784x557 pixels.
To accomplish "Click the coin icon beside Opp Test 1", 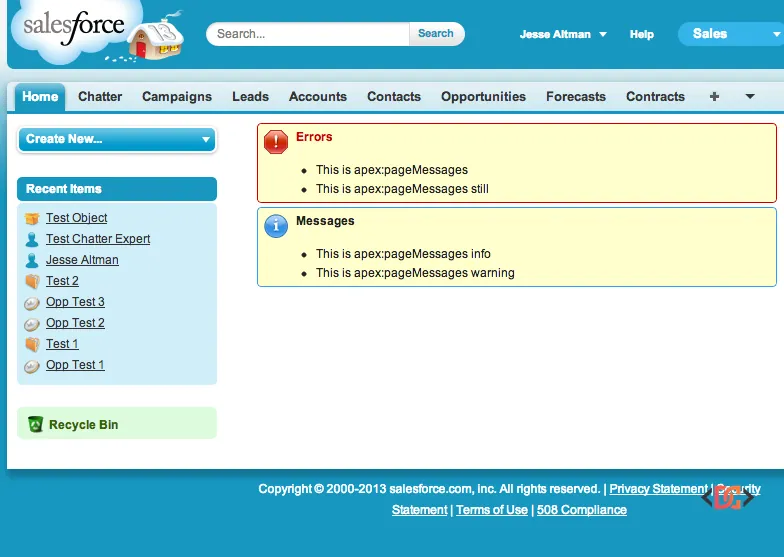I will click(32, 366).
